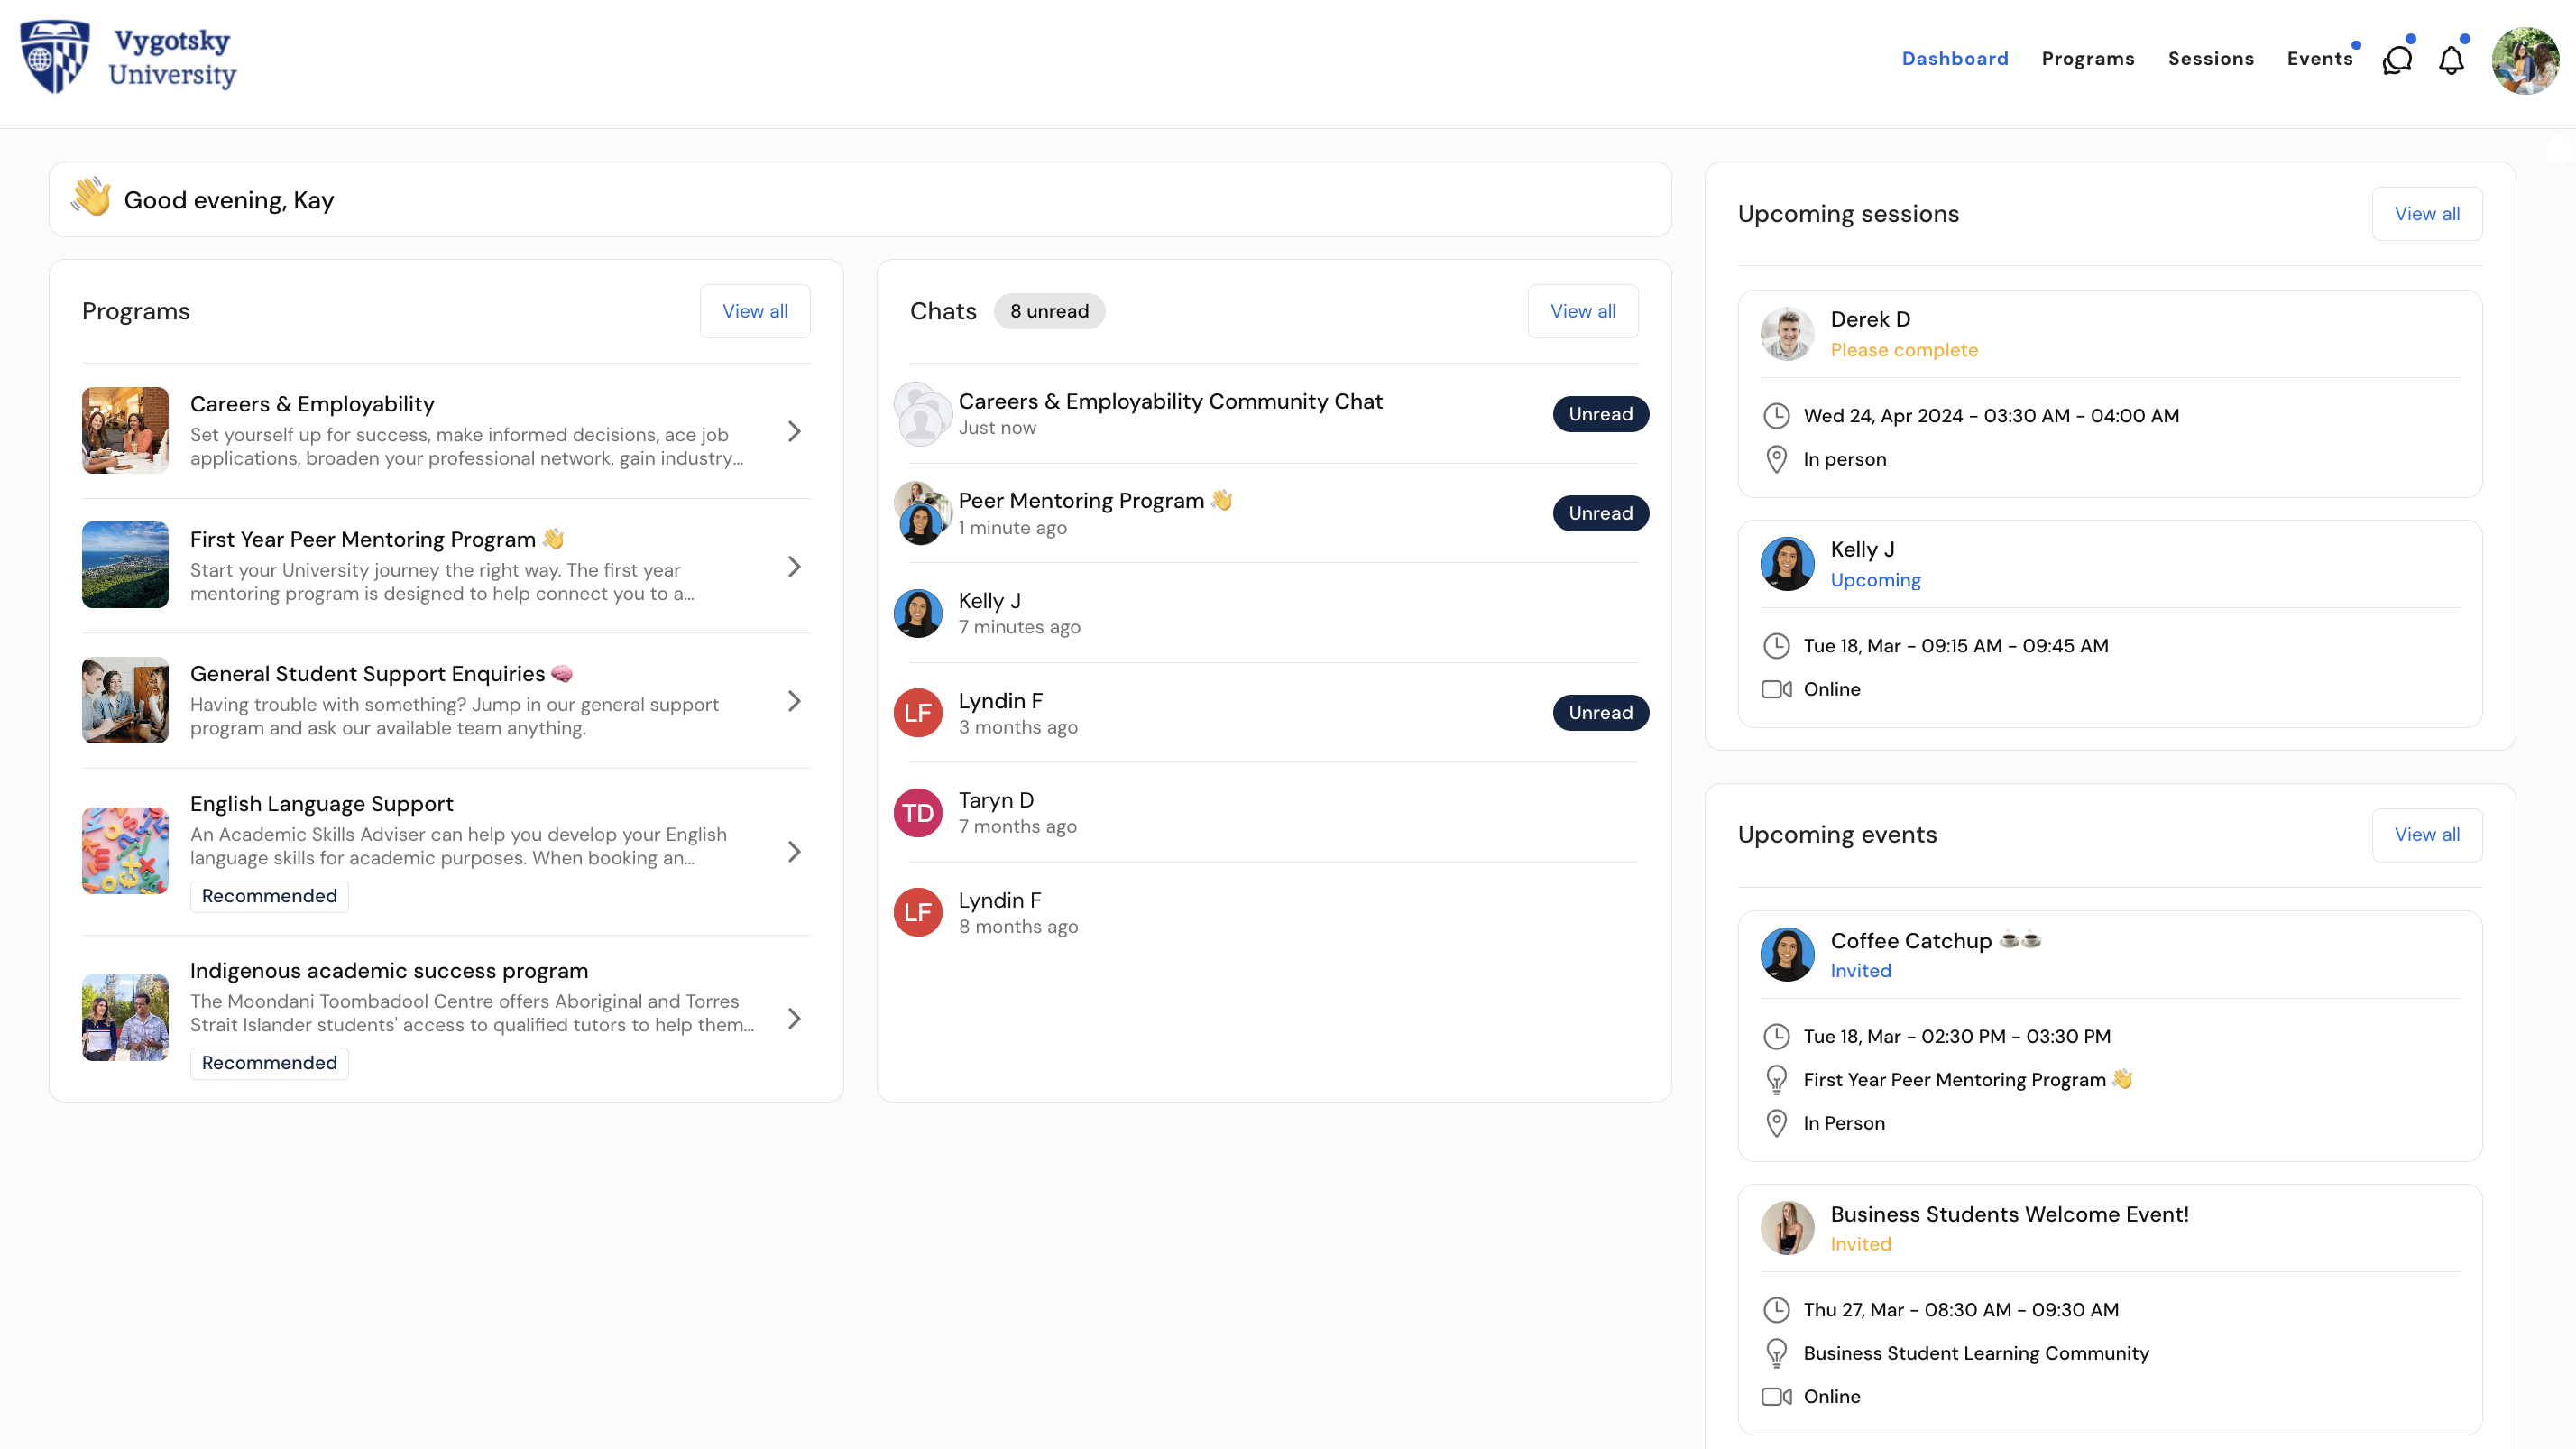This screenshot has width=2576, height=1449.
Task: Click the 8 unread chats badge
Action: [x=1049, y=311]
